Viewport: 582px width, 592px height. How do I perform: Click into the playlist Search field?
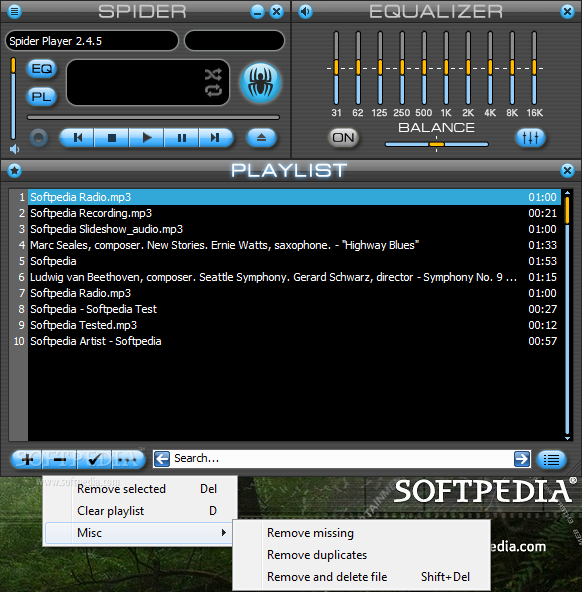pyautogui.click(x=342, y=459)
